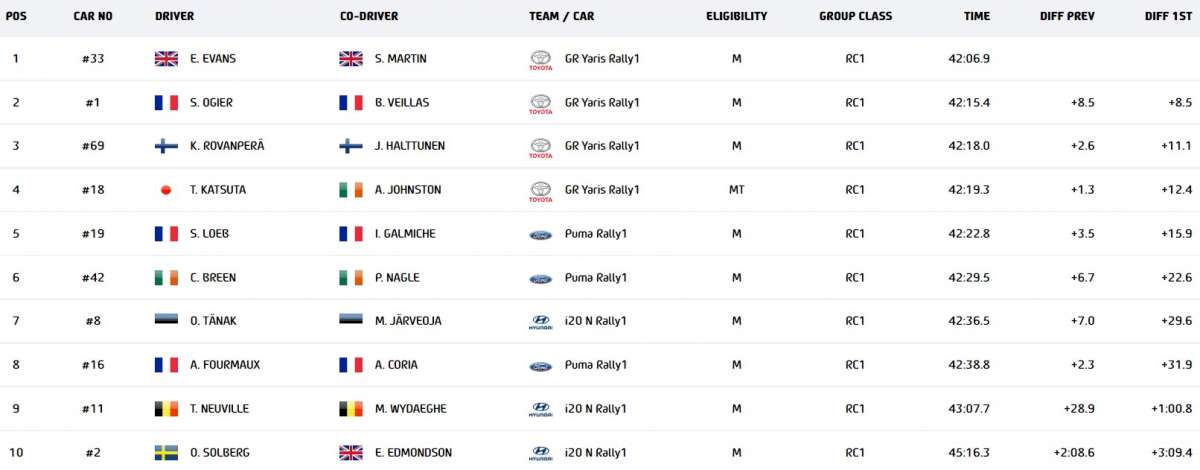
Task: Click the Swedish flag beside O. Solberg
Action: 166,453
